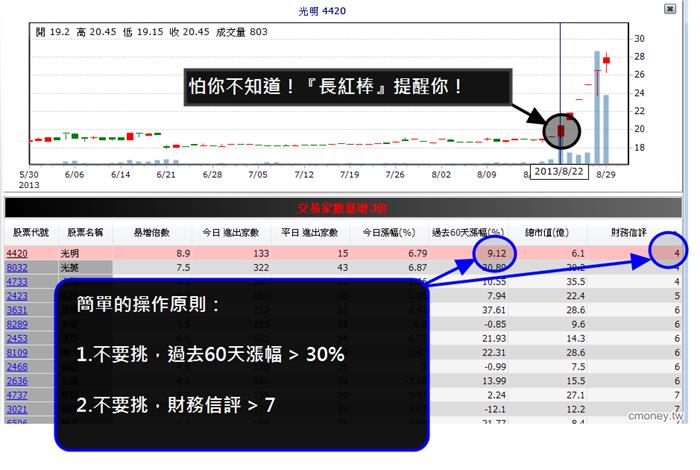Screen dimensions: 700x470
Task: Click the 光明 4420 chart title
Action: coord(322,11)
